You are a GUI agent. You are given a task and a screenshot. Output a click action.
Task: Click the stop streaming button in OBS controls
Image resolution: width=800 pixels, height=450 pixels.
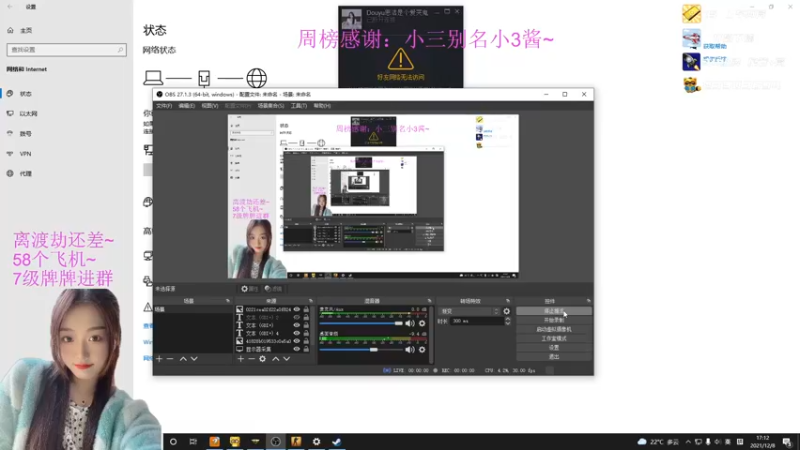click(554, 311)
